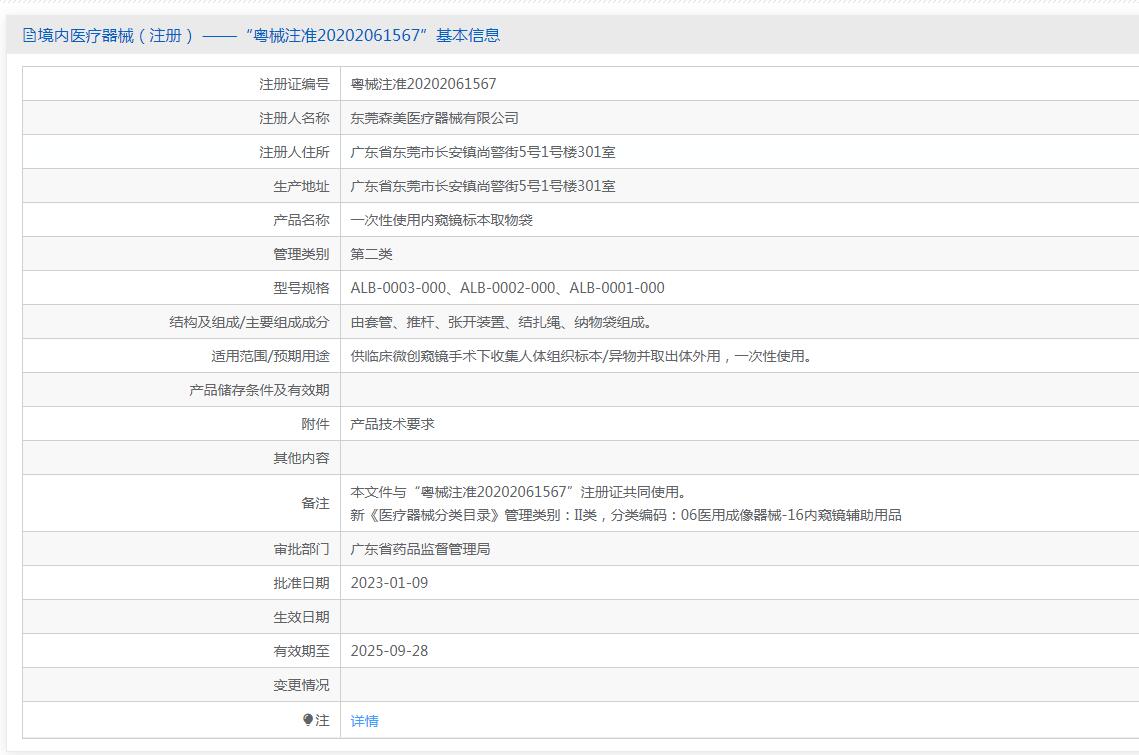Click the 结构及组成/主要组成成分 label
Viewport: 1139px width, 755px height.
point(249,322)
